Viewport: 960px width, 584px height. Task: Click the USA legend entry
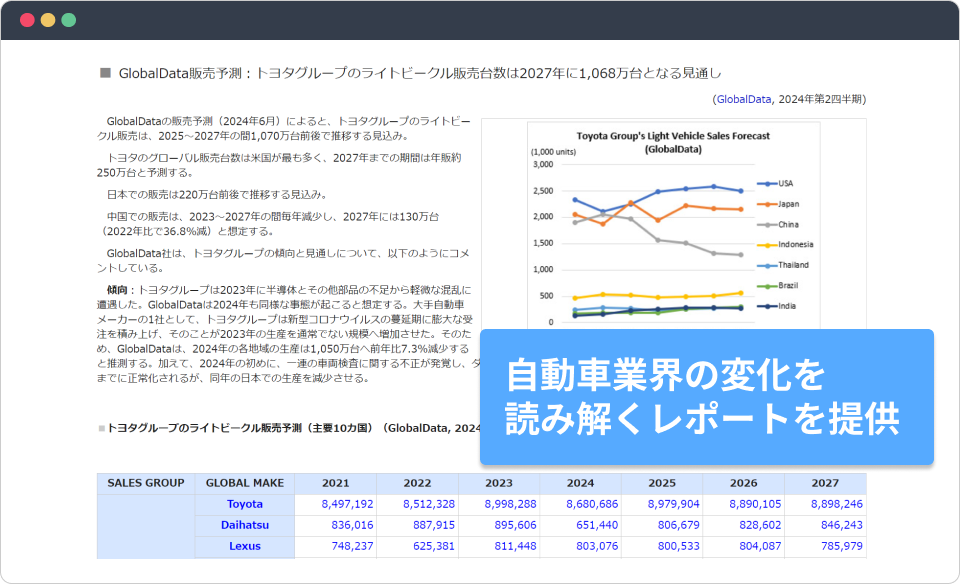[x=775, y=184]
